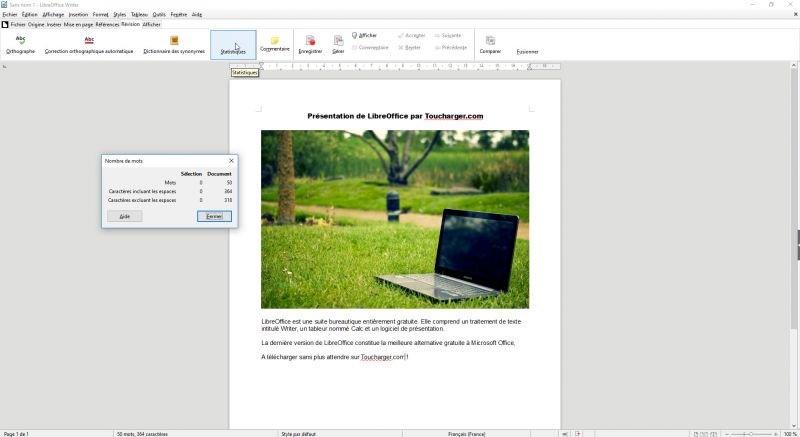Image resolution: width=800 pixels, height=437 pixels.
Task: Click Document column value 50 for Mots
Action: pyautogui.click(x=229, y=183)
